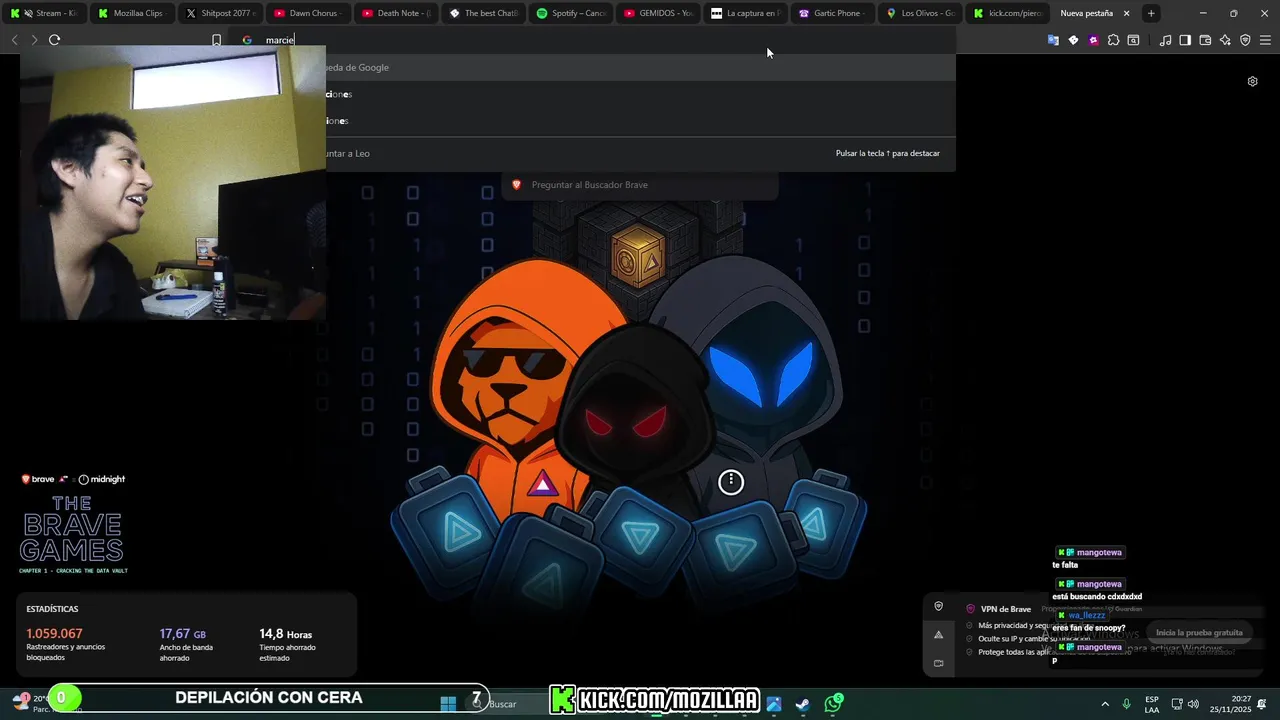This screenshot has height=720, width=1280.
Task: Open the network tray icon
Action: [x=1177, y=704]
